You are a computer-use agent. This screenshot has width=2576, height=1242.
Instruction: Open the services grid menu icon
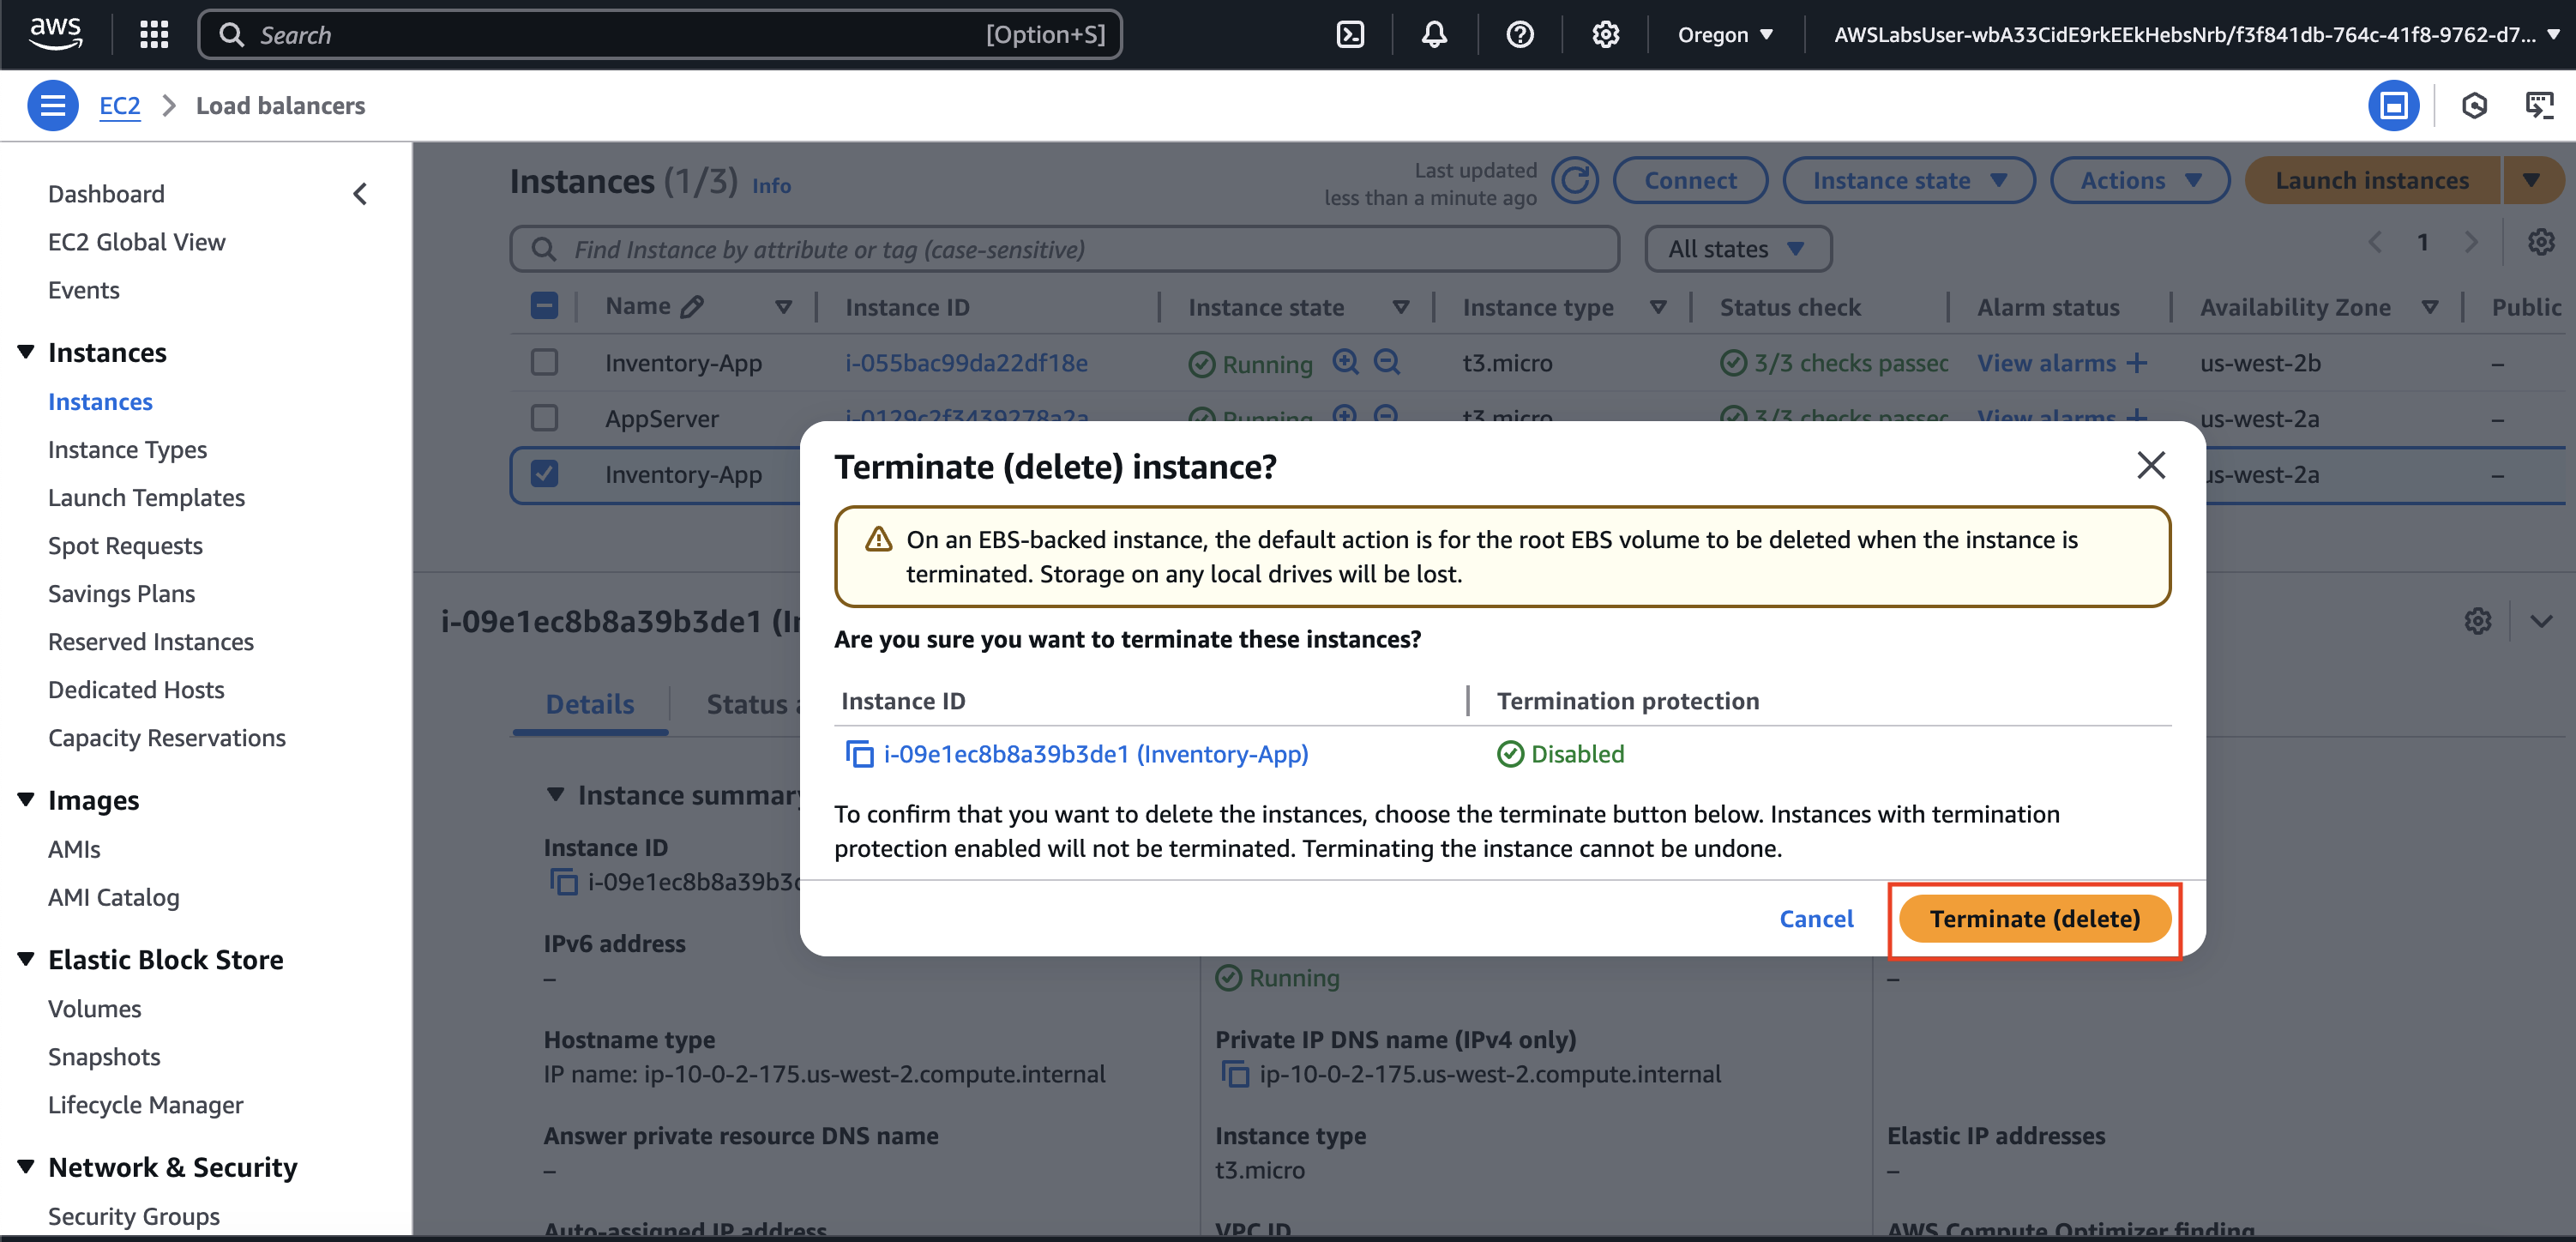pos(154,35)
